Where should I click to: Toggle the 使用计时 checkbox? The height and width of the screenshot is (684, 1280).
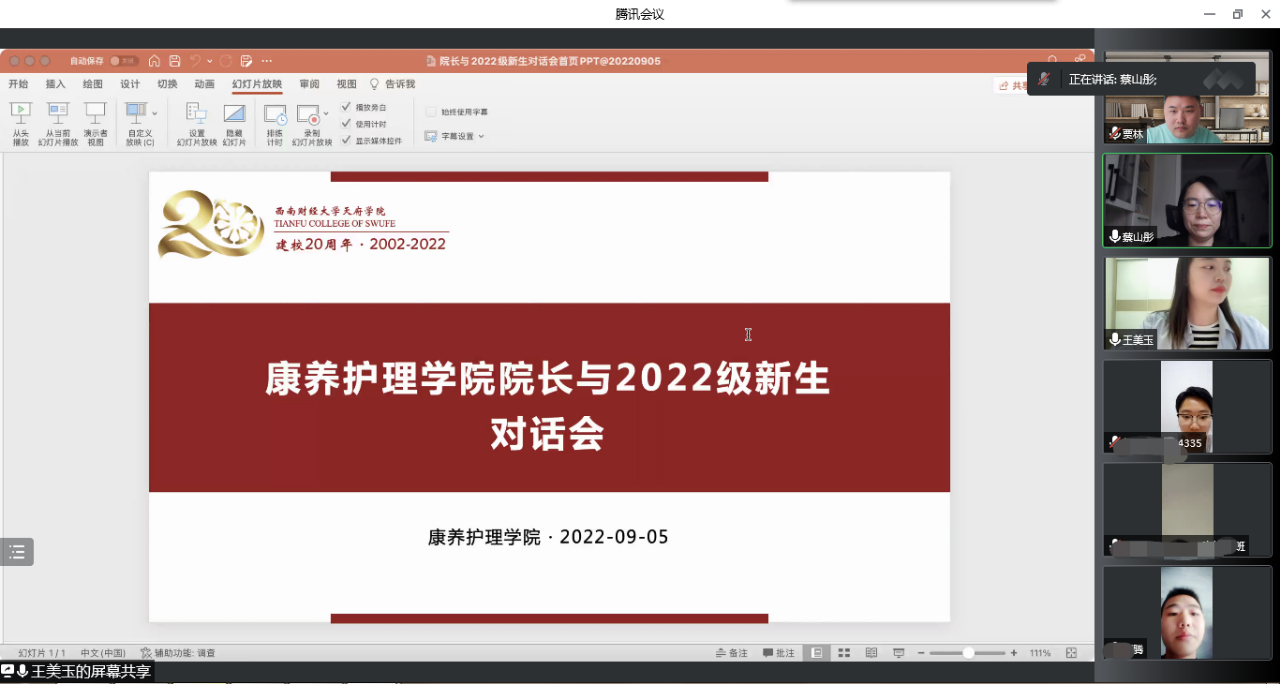pyautogui.click(x=346, y=124)
